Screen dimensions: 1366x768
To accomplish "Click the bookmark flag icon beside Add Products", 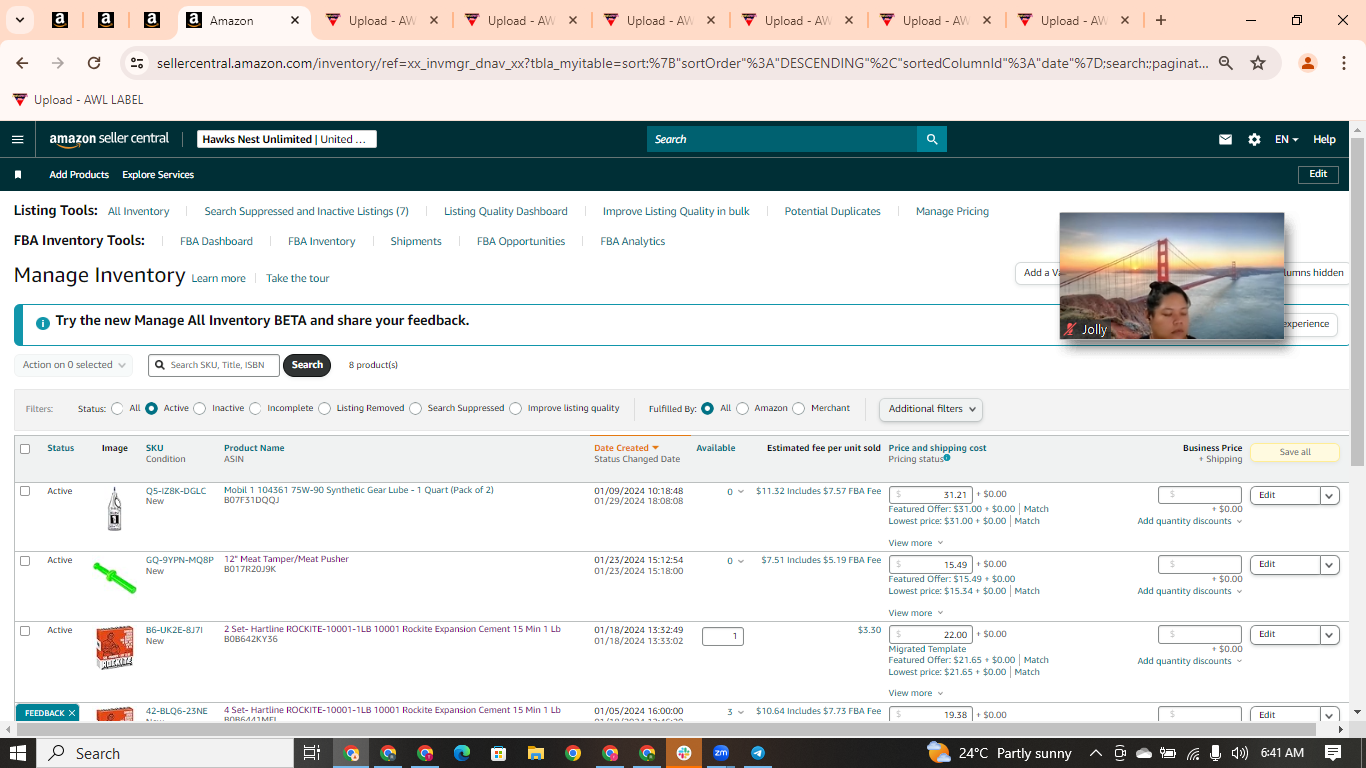I will point(18,175).
